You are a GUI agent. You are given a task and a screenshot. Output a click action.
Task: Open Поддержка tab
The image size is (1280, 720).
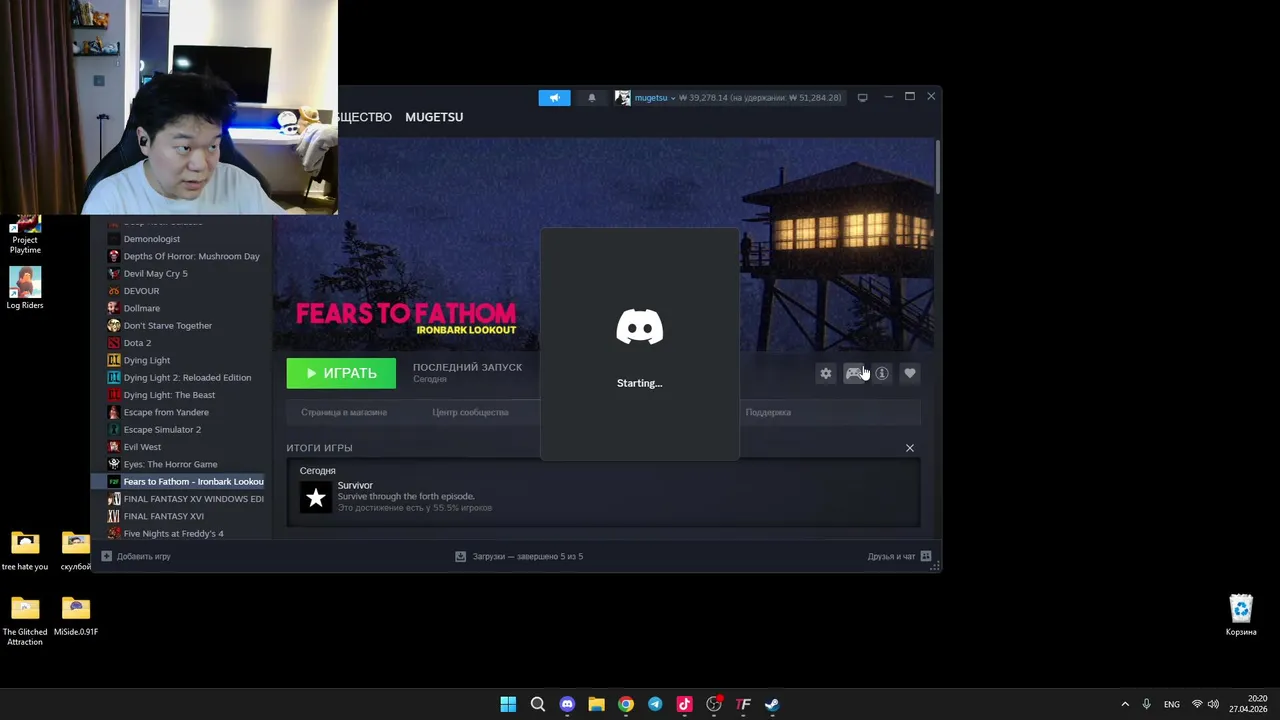click(768, 412)
